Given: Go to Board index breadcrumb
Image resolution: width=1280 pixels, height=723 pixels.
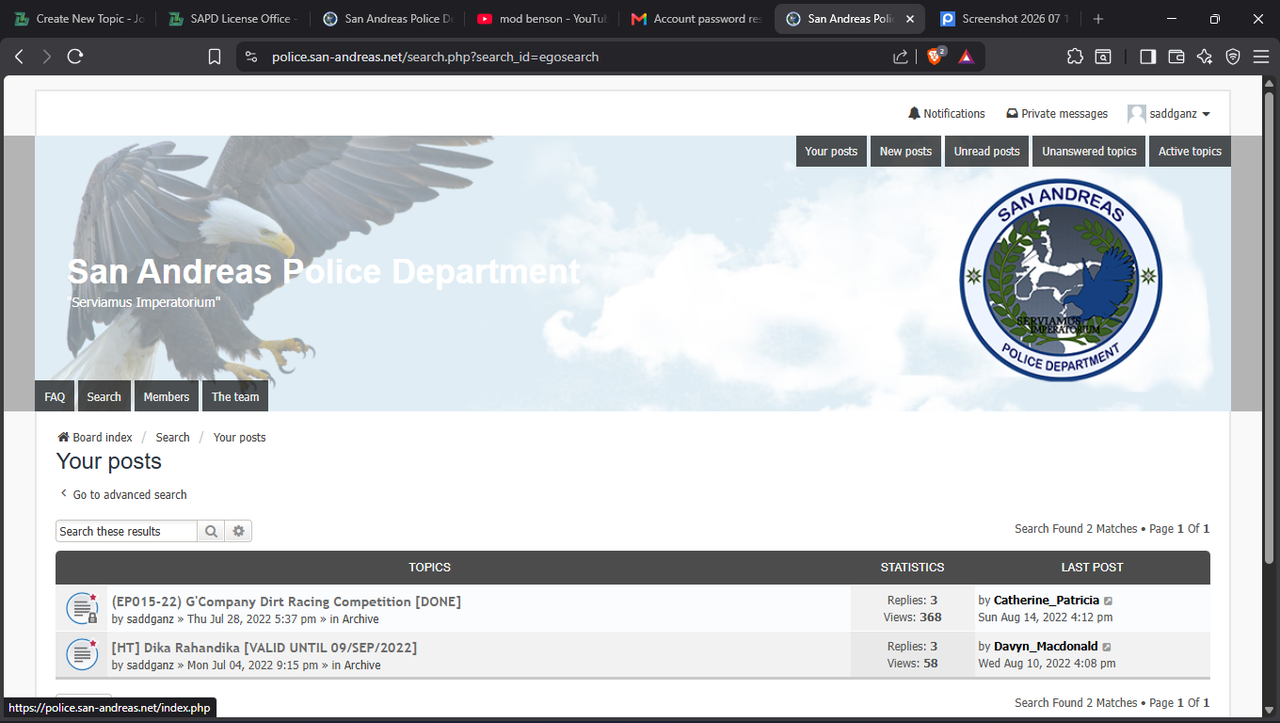Looking at the screenshot, I should pos(95,437).
